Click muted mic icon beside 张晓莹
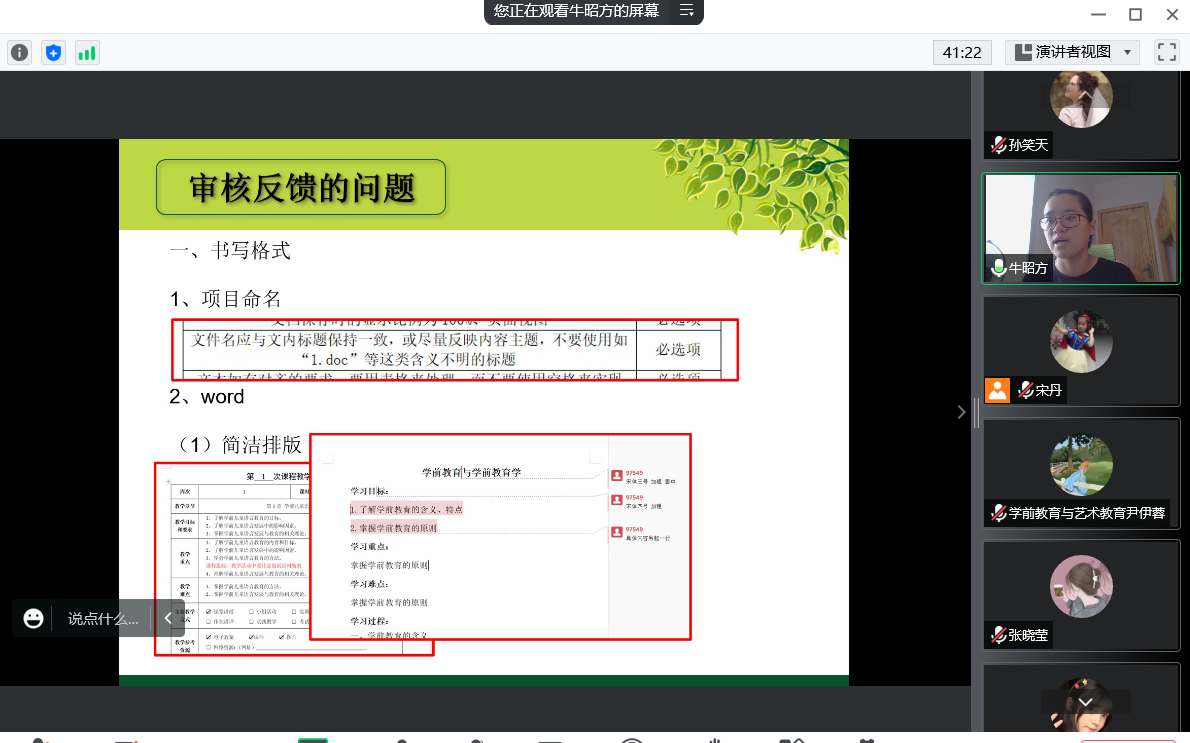This screenshot has width=1190, height=743. [998, 634]
